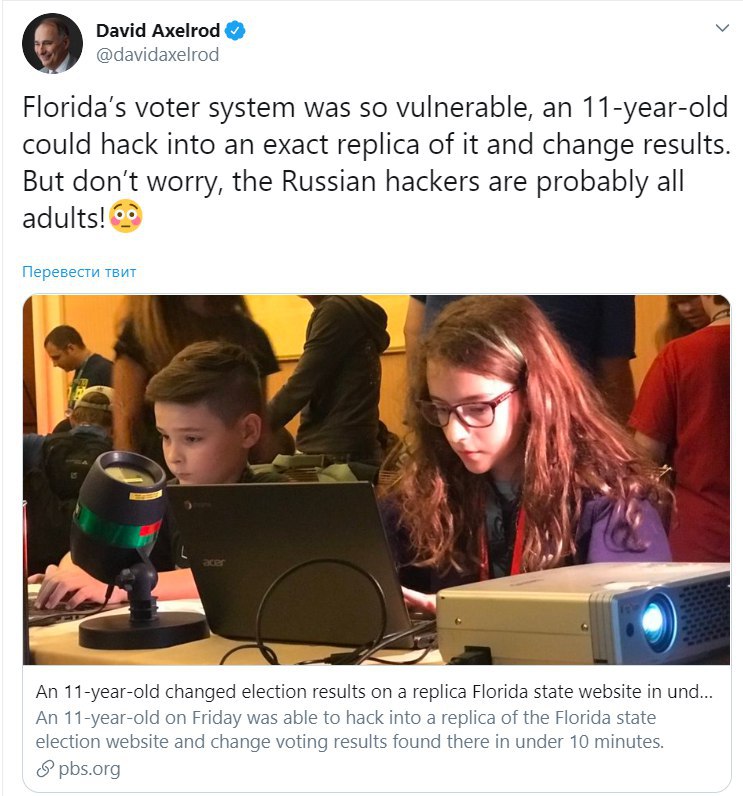
Task: Click the words "Russian hackers" in tweet
Action: 380,181
